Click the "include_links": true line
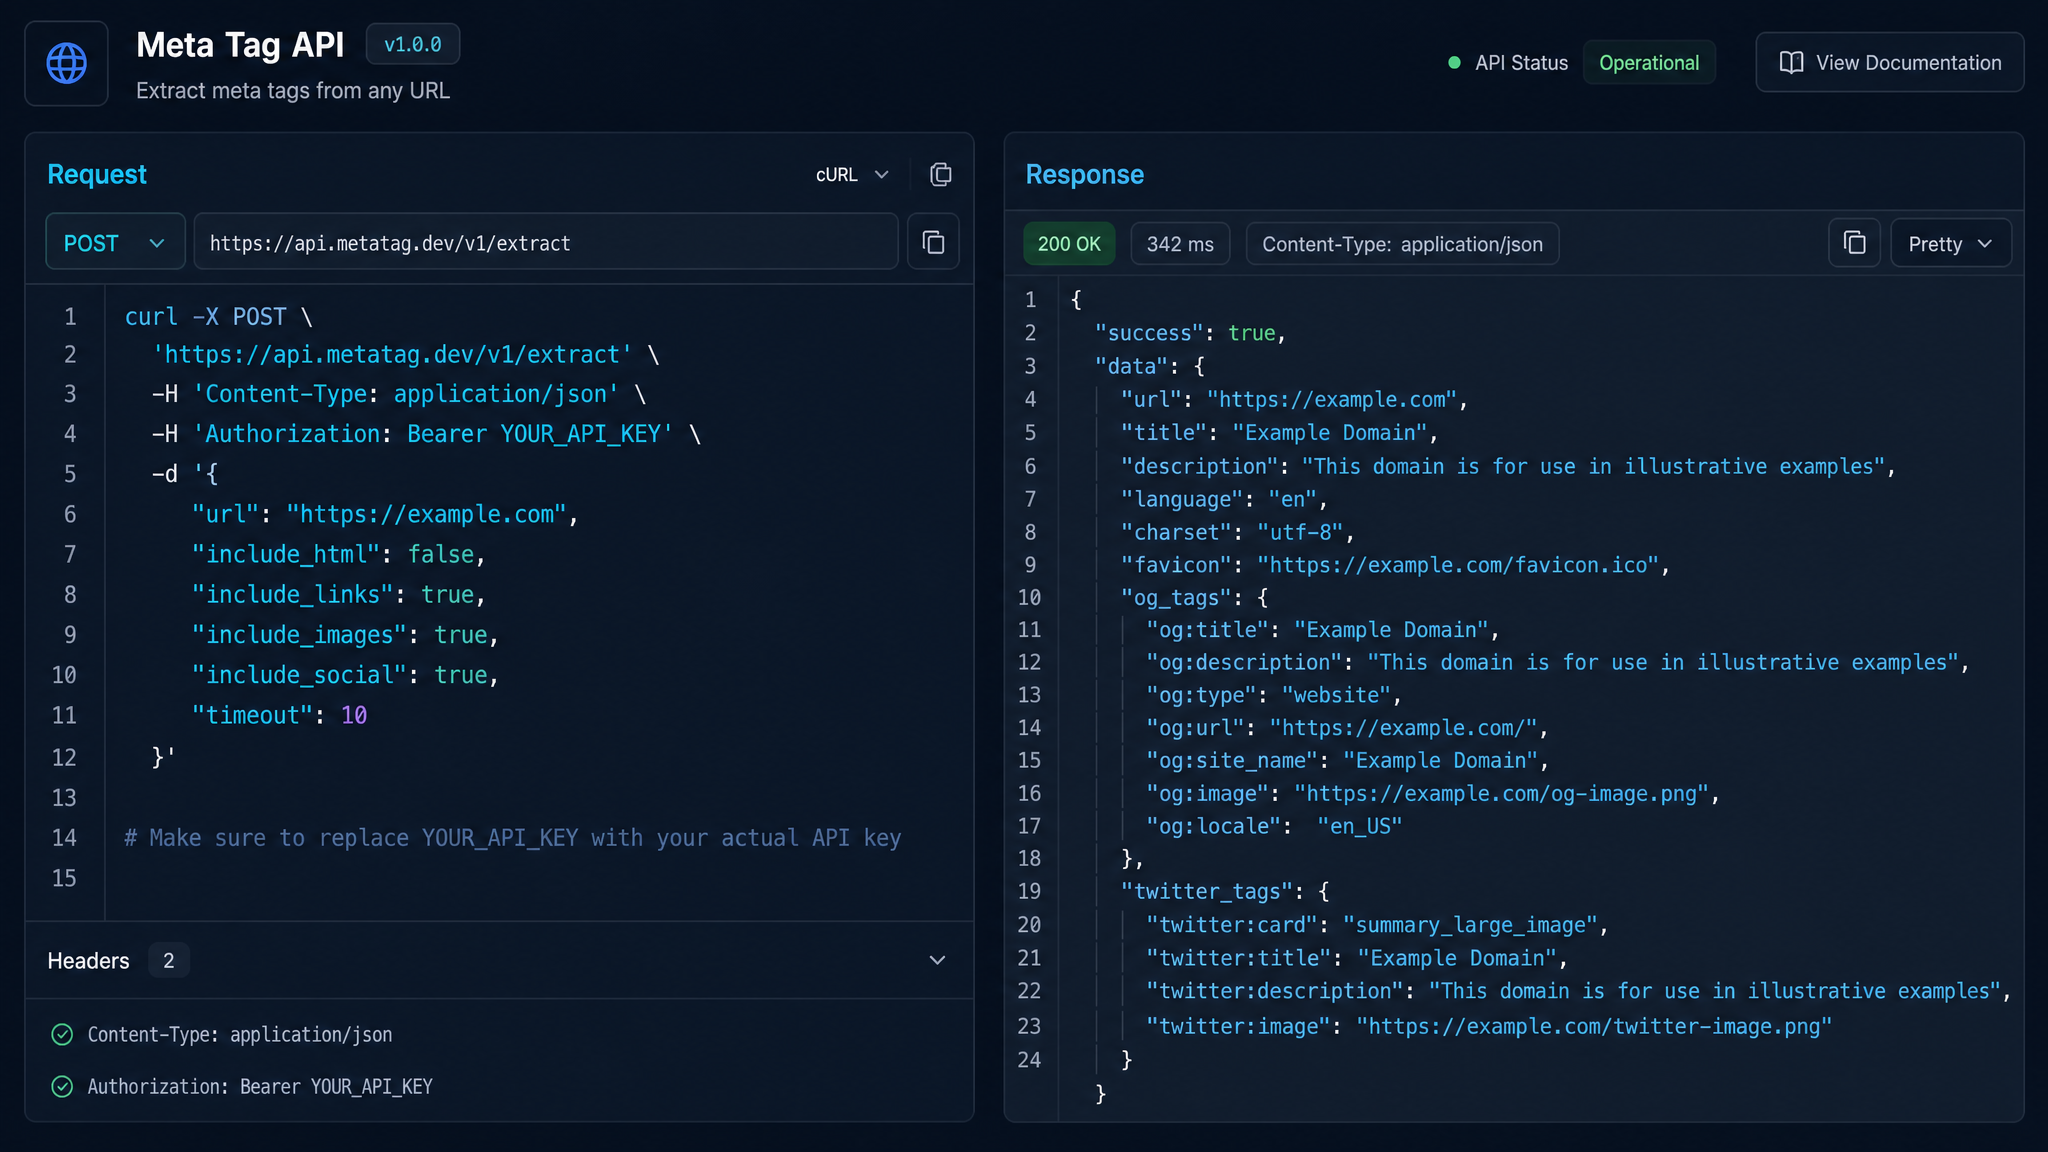This screenshot has height=1152, width=2048. point(338,594)
